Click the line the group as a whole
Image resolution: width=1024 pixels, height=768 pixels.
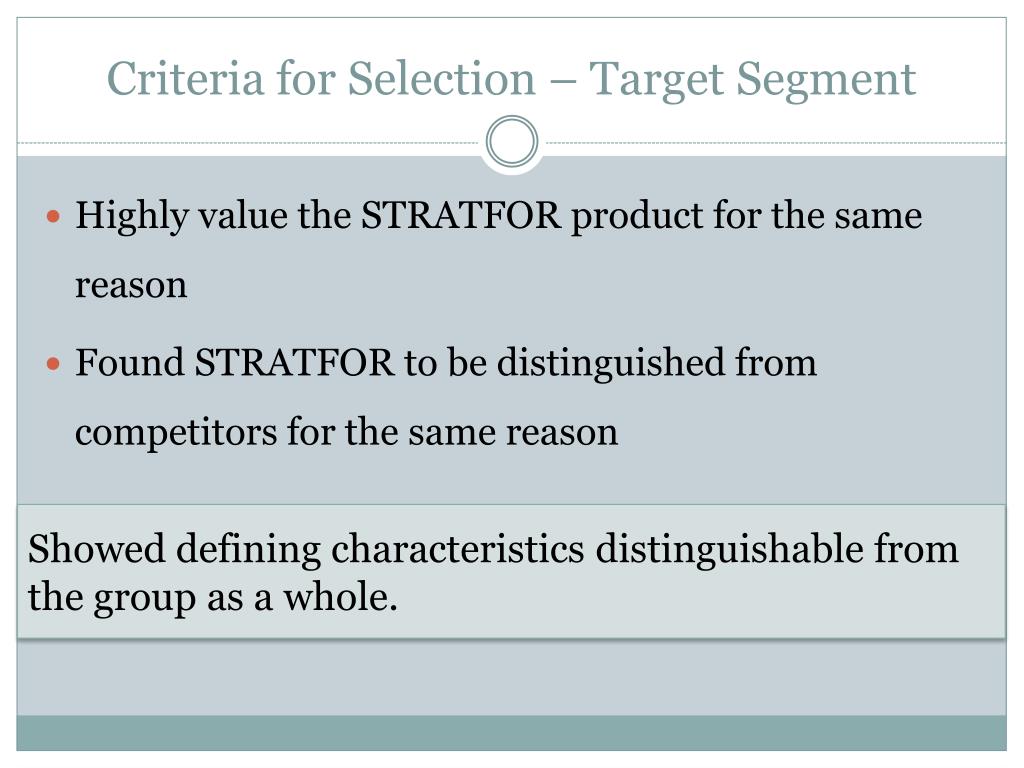[213, 598]
